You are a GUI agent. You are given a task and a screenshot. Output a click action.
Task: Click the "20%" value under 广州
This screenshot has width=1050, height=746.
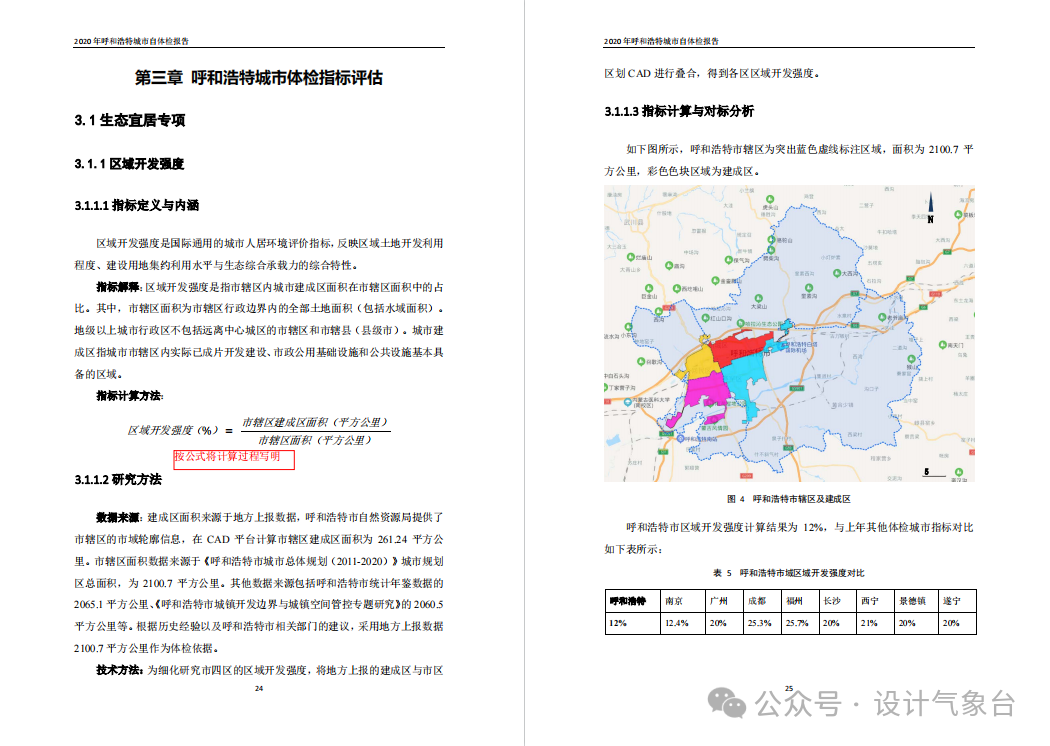718,623
